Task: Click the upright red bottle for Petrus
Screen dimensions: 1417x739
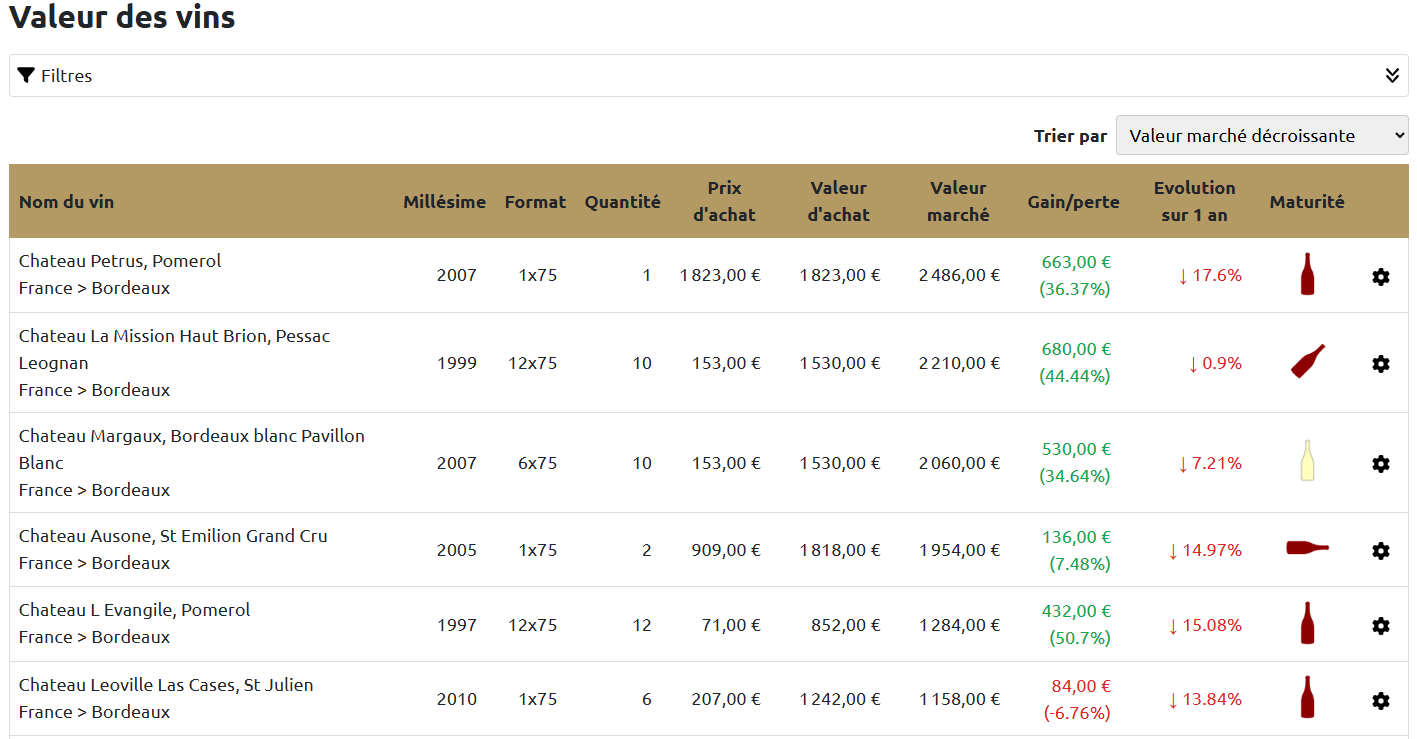Action: click(x=1307, y=274)
